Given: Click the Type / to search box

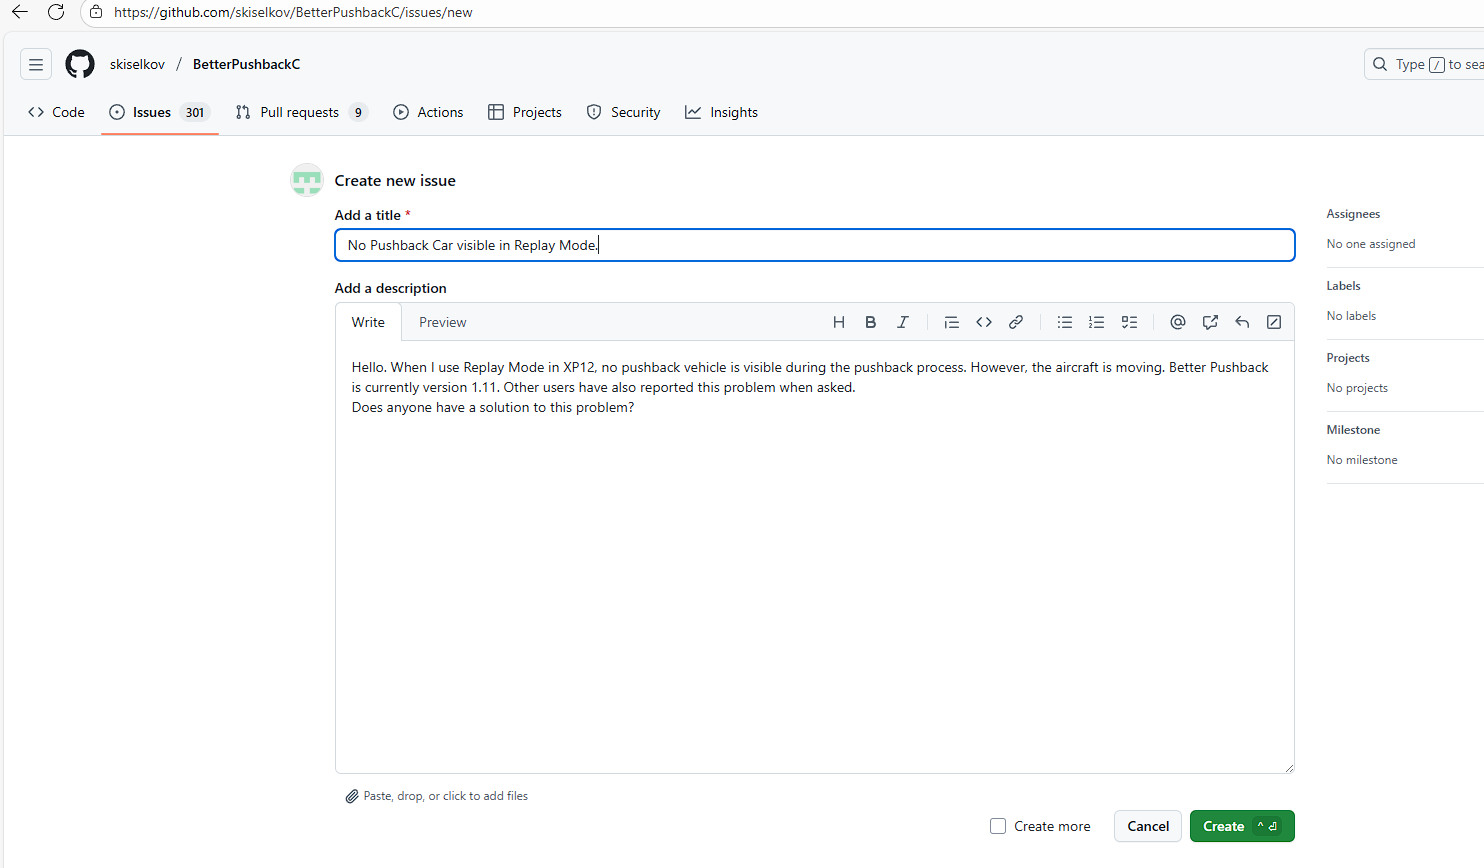Looking at the screenshot, I should pyautogui.click(x=1424, y=64).
